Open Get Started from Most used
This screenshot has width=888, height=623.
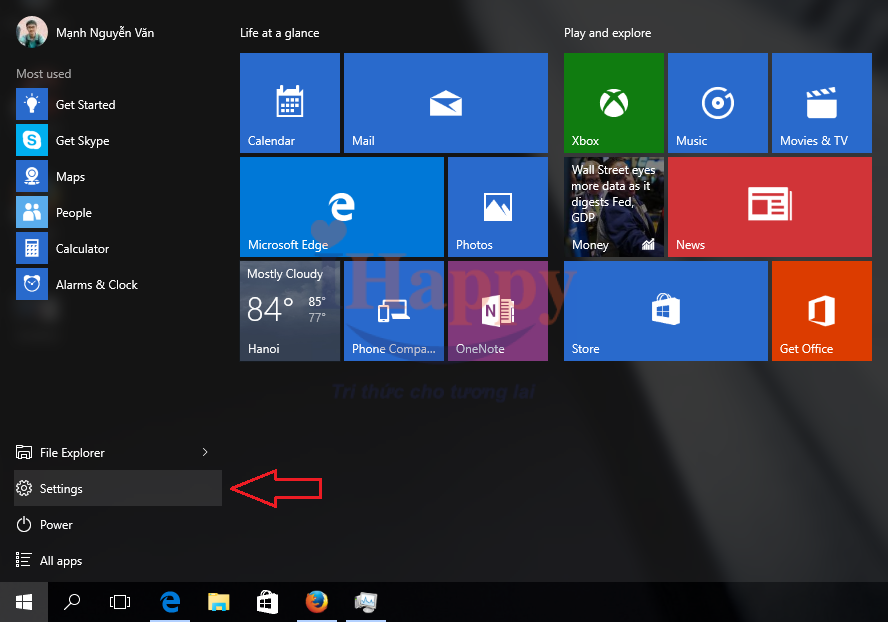click(x=118, y=104)
